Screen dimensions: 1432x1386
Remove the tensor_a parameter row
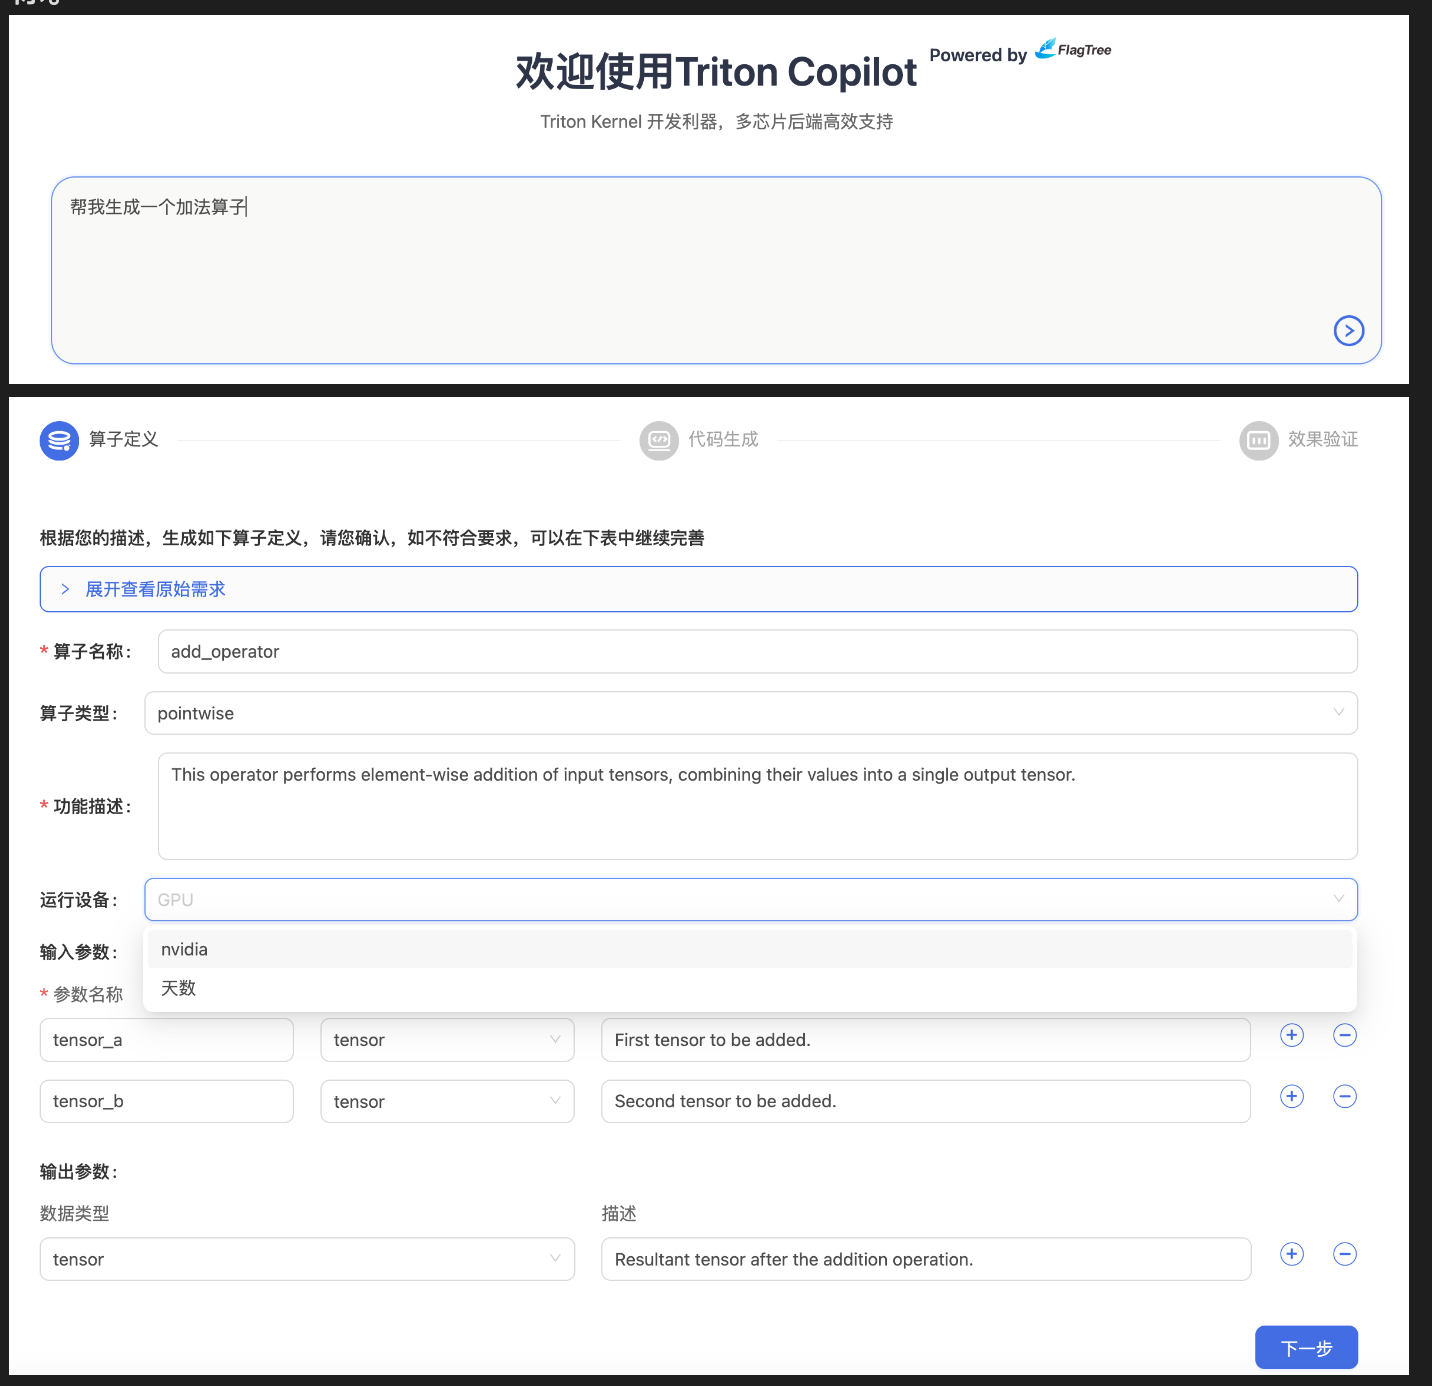[x=1345, y=1035]
